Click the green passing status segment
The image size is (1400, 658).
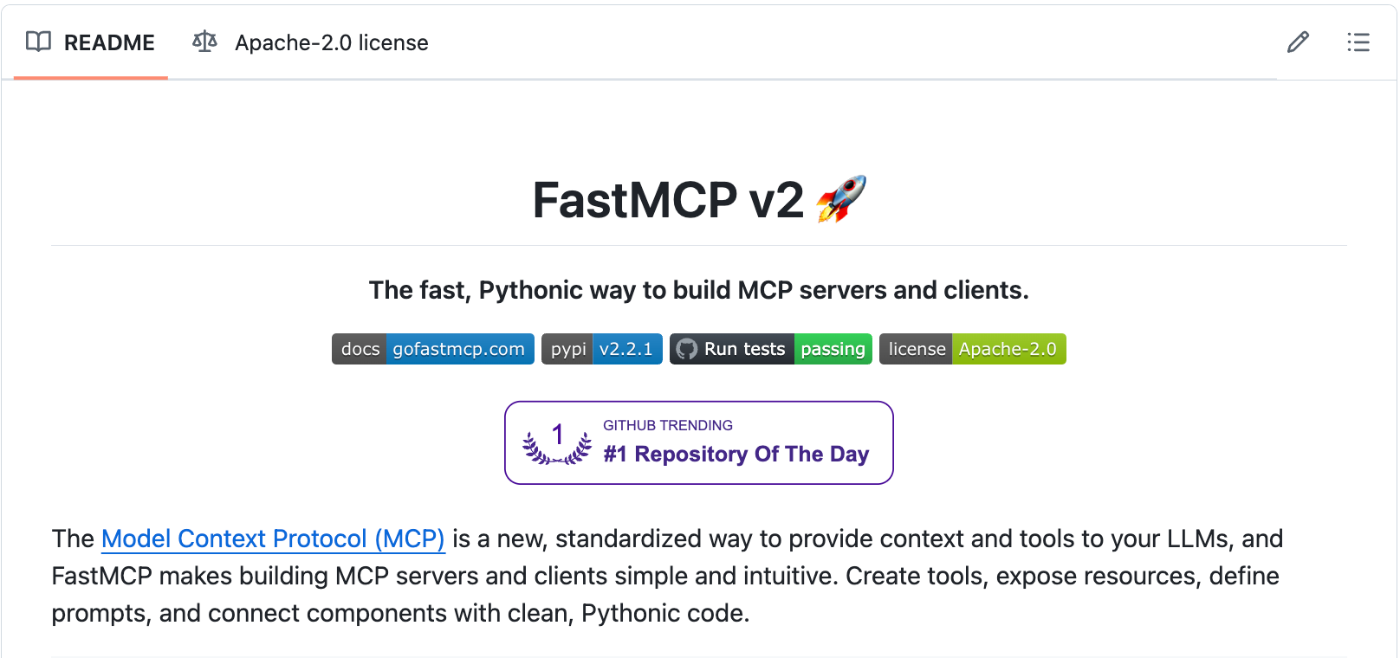click(833, 349)
